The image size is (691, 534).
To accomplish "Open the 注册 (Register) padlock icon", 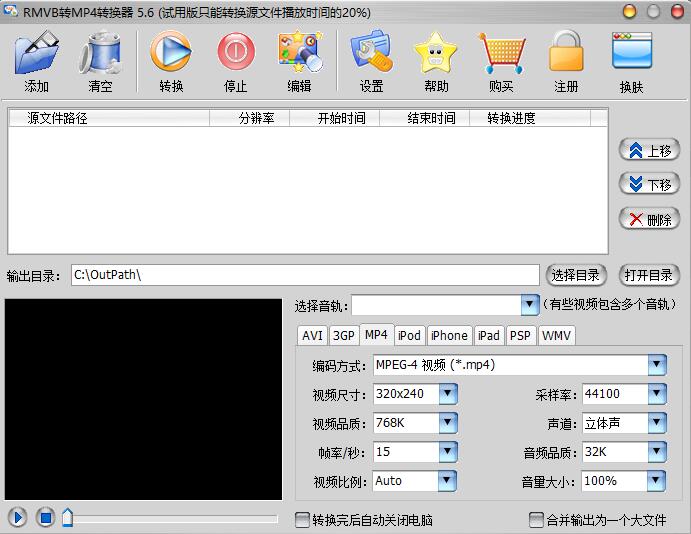I will (566, 54).
